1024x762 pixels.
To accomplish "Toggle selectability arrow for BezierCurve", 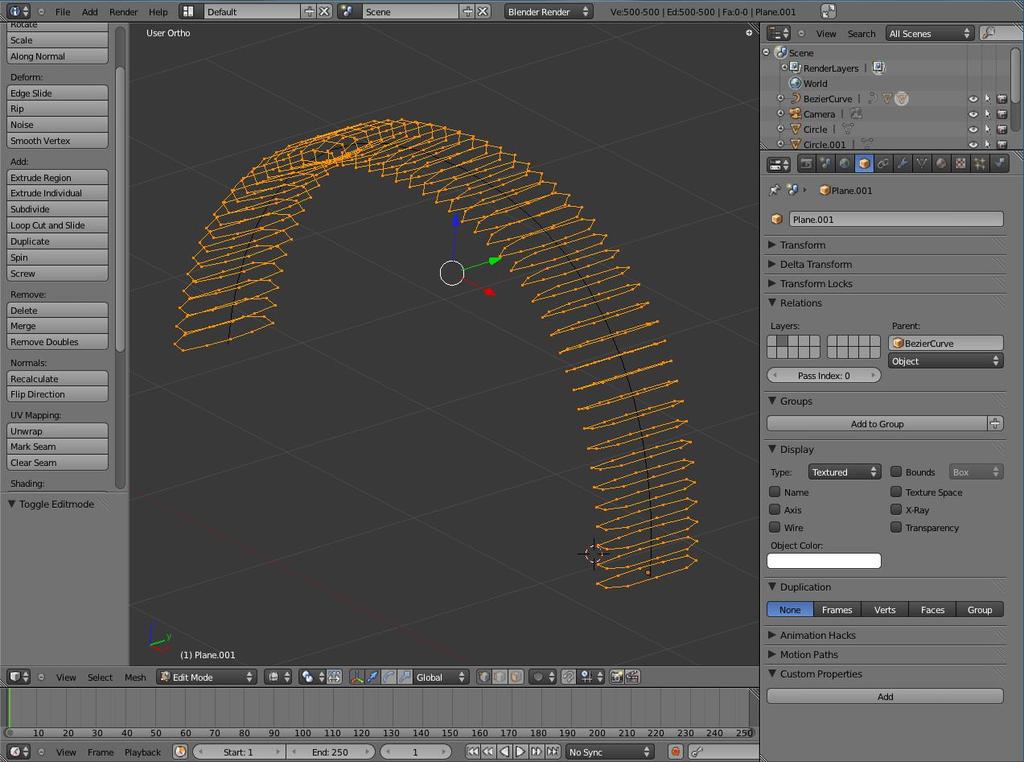I will [x=987, y=99].
